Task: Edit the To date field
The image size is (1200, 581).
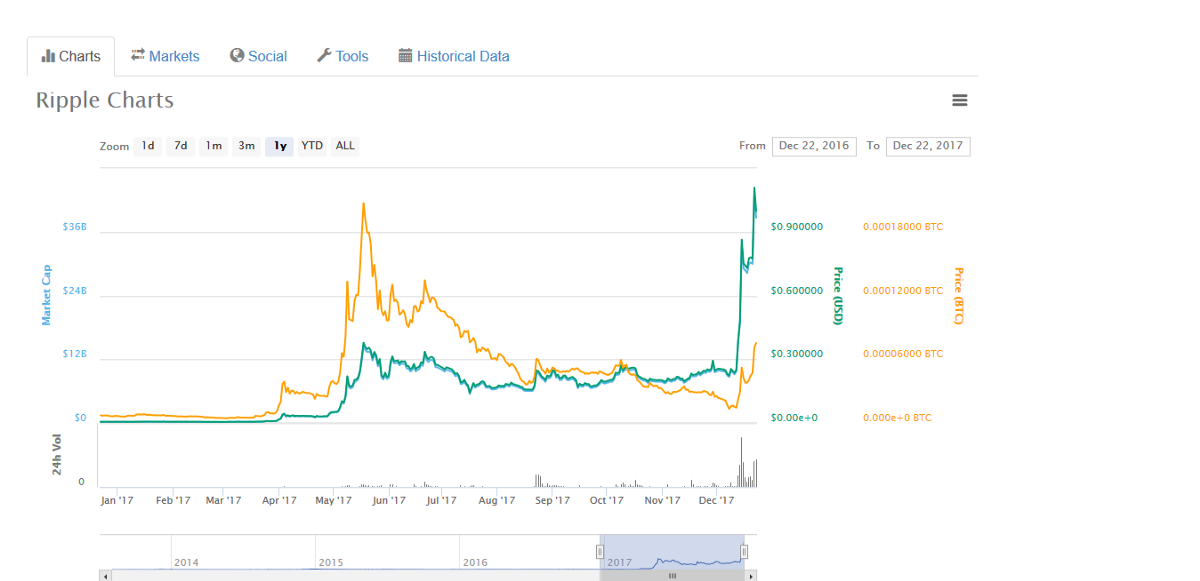Action: 928,146
